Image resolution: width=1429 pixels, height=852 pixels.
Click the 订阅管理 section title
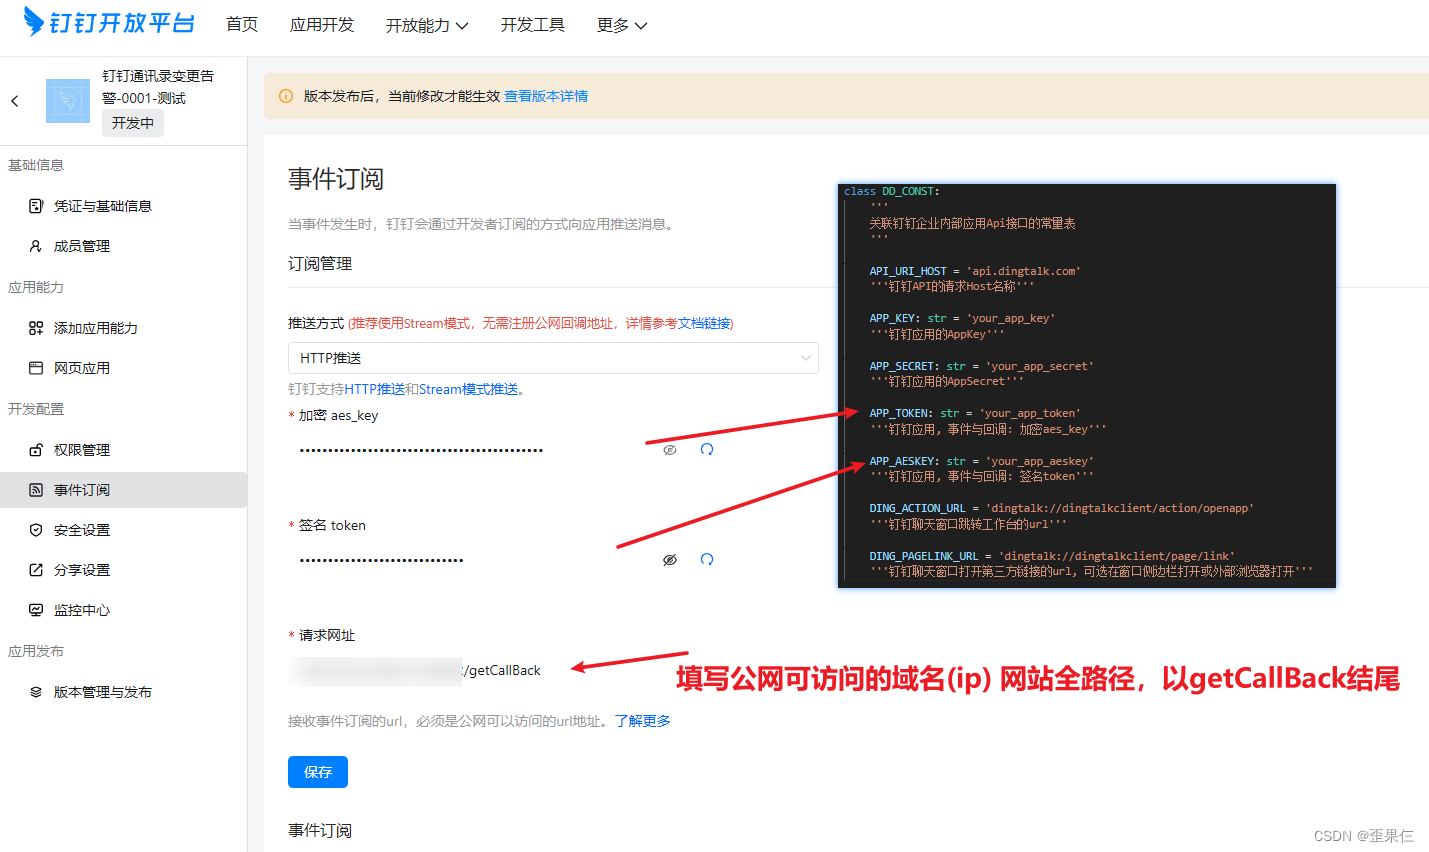[x=320, y=264]
